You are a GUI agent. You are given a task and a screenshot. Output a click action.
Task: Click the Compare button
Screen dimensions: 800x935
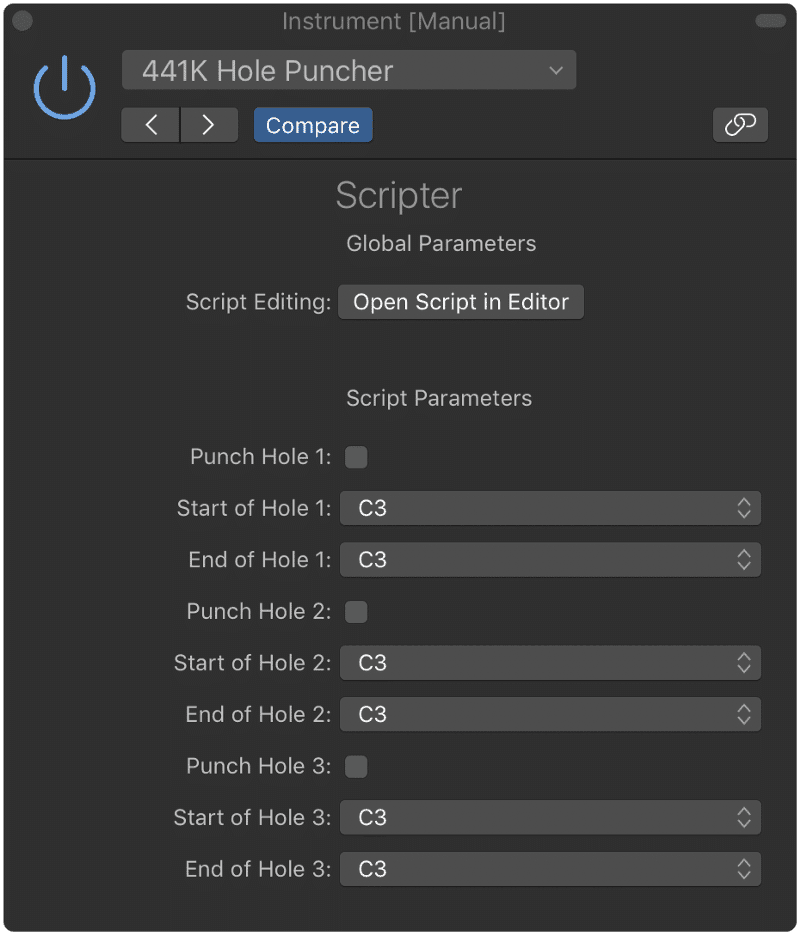tap(313, 125)
